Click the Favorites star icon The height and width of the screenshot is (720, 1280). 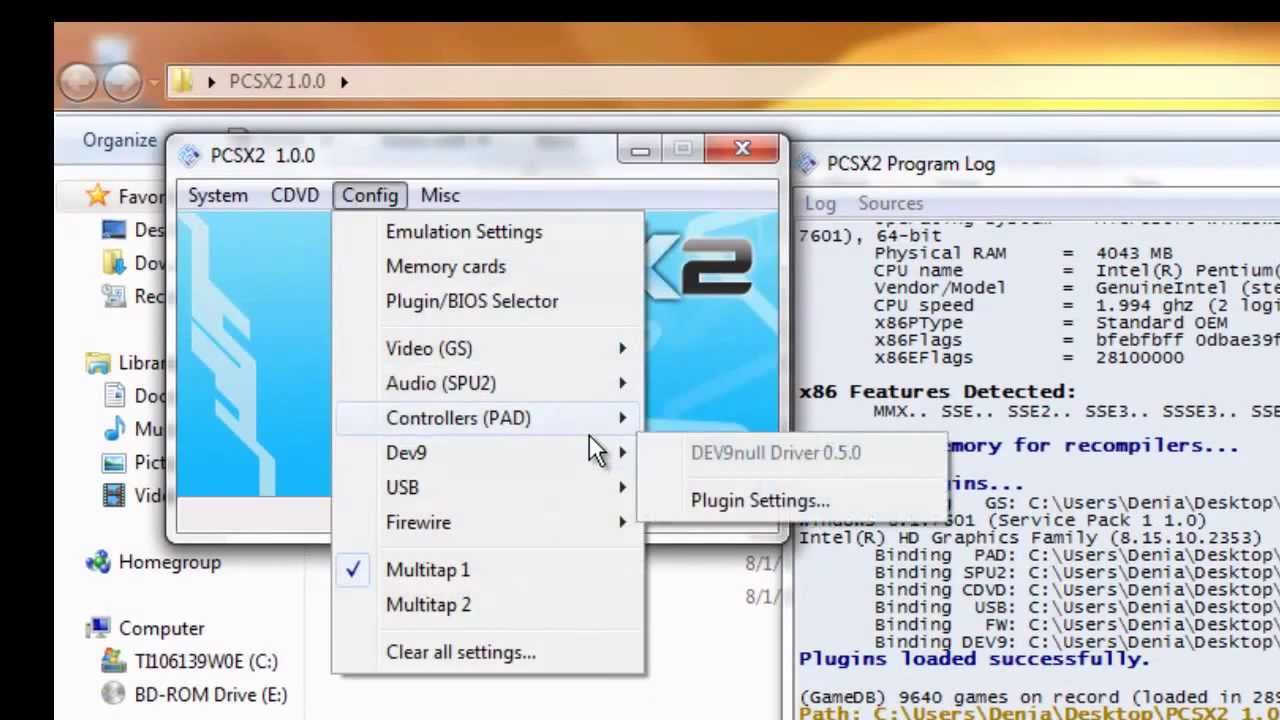[x=98, y=195]
